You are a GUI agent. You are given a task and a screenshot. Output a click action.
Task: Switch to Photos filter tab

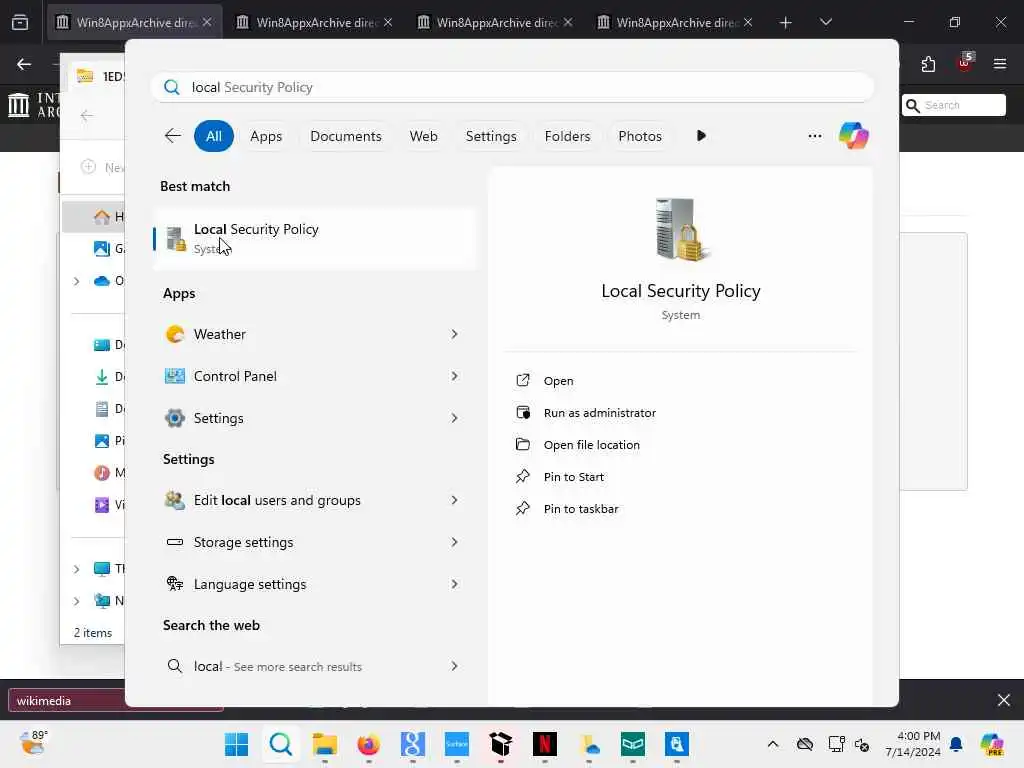coord(639,136)
